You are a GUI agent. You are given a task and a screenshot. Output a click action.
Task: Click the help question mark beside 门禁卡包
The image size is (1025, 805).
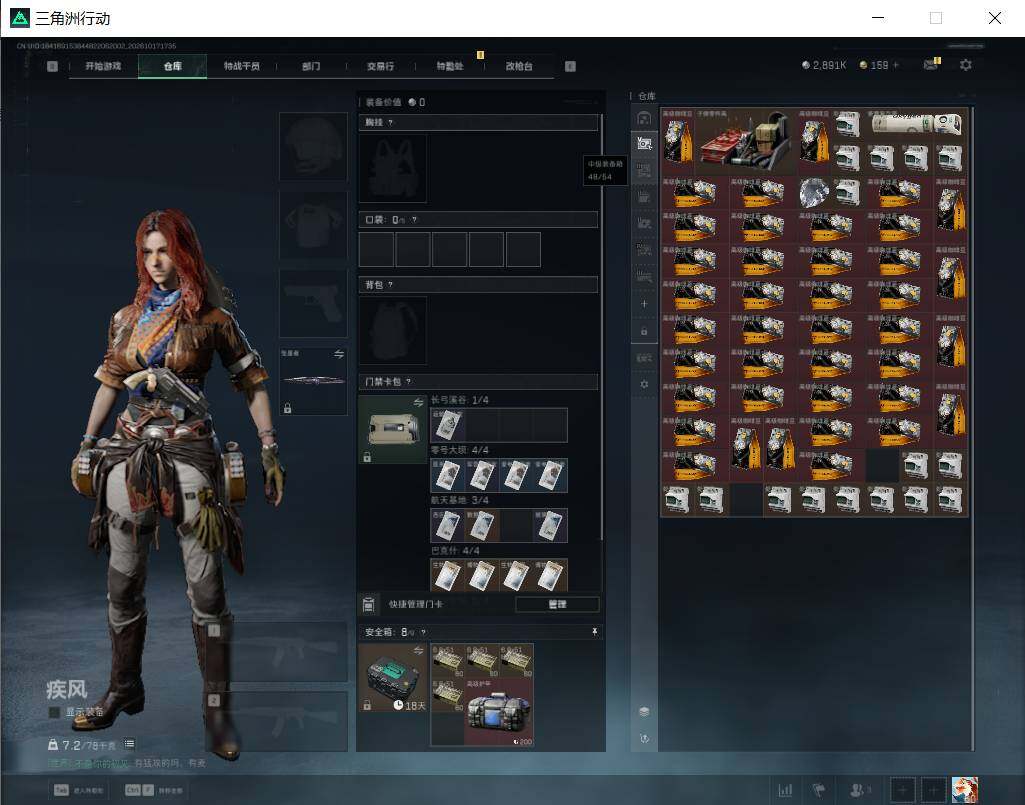[409, 381]
